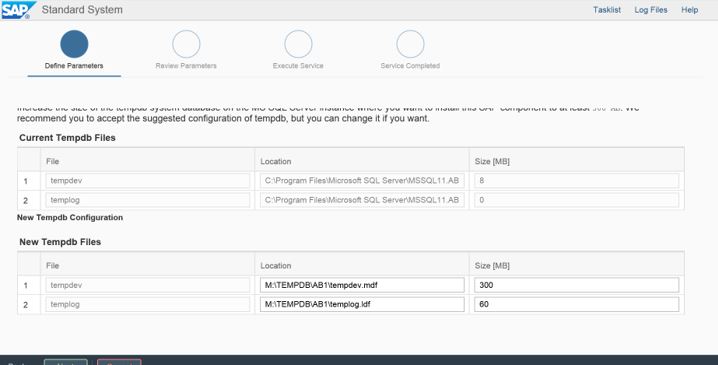Click the Location header in Current Tempdb Files
Screen dimensions: 718x365
276,161
